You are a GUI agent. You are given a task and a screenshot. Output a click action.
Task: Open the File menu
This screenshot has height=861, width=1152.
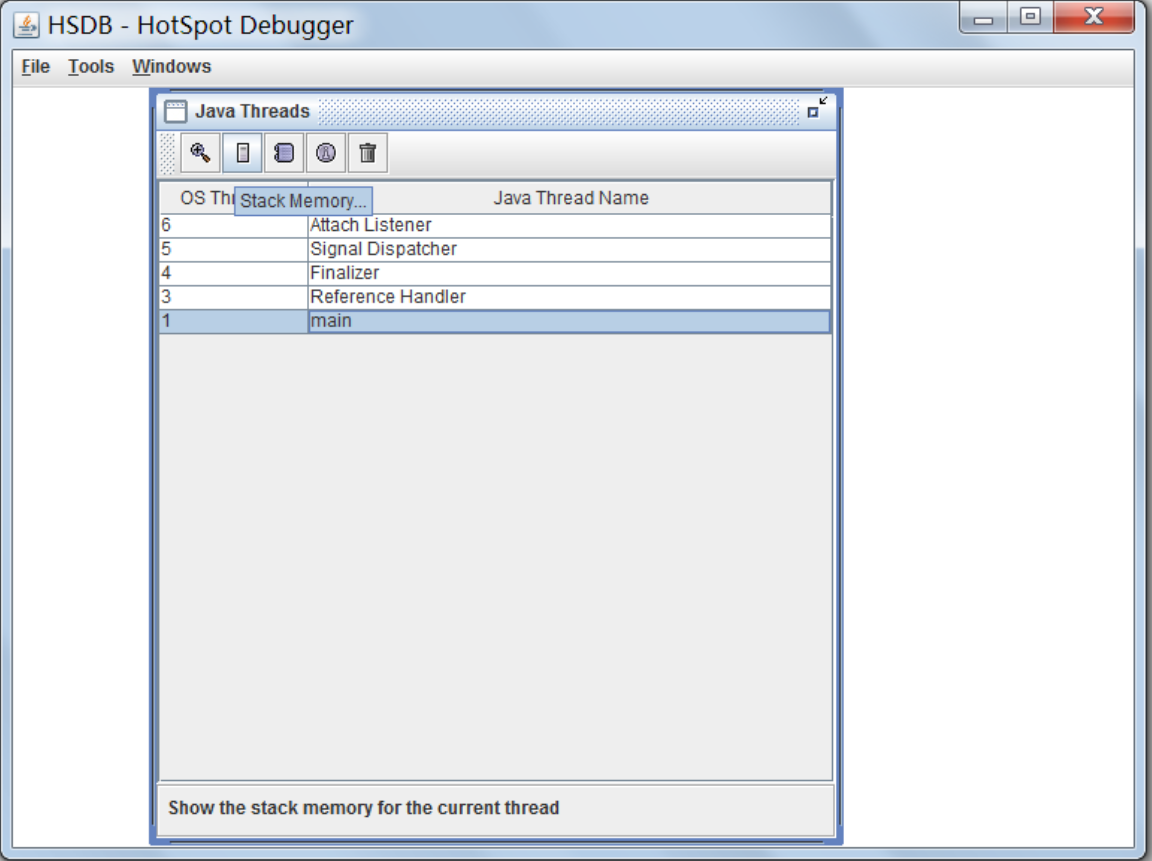[x=35, y=67]
